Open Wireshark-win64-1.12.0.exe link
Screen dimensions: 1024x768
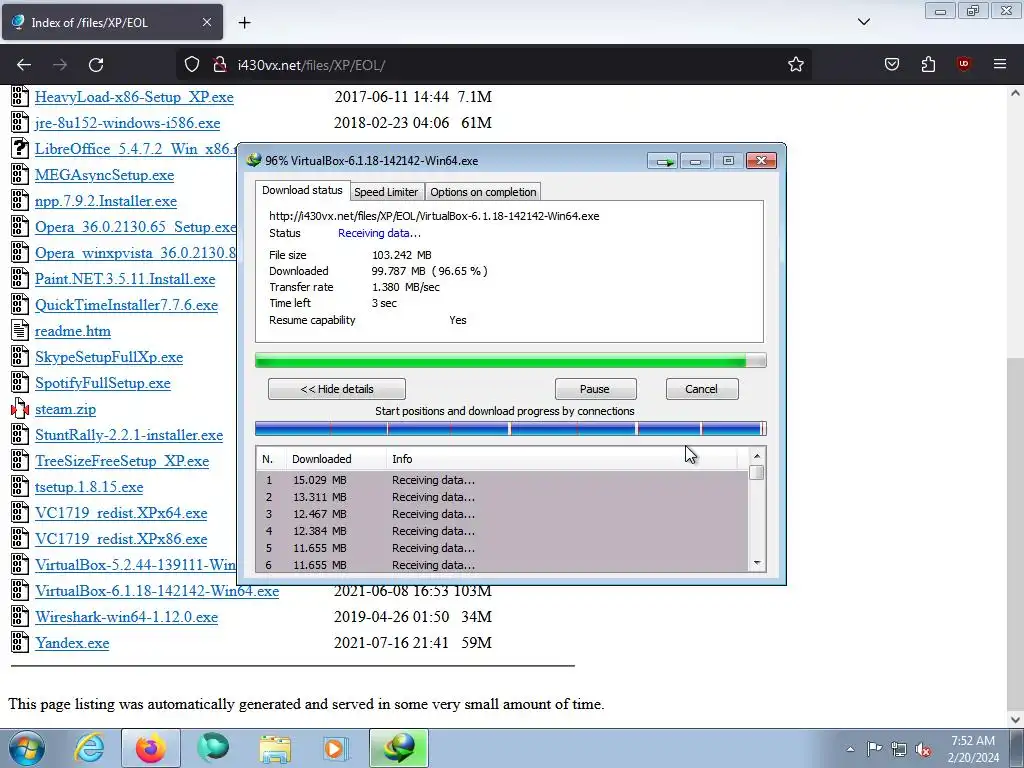click(x=126, y=617)
